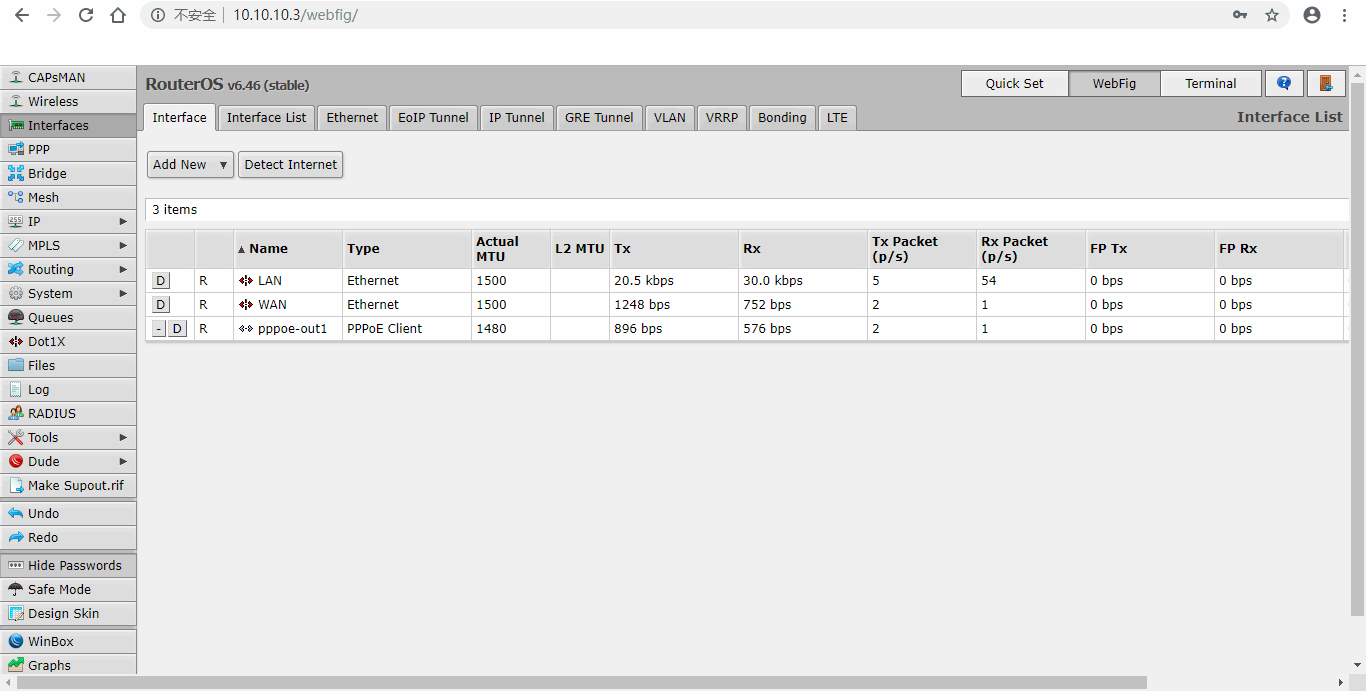Screen dimensions: 1366x691
Task: Click Make Supout.rif in the sidebar
Action: coord(68,485)
